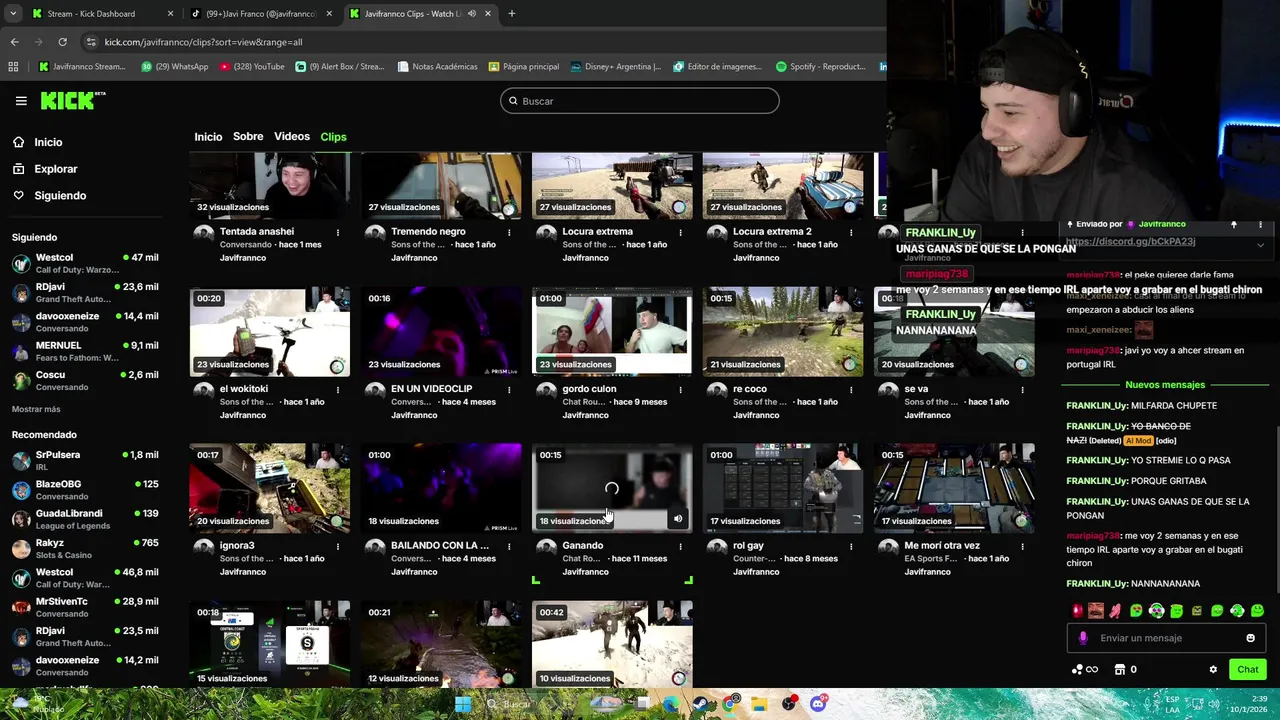1280x720 pixels.
Task: Click the Inicio home icon in sidebar
Action: pos(19,142)
